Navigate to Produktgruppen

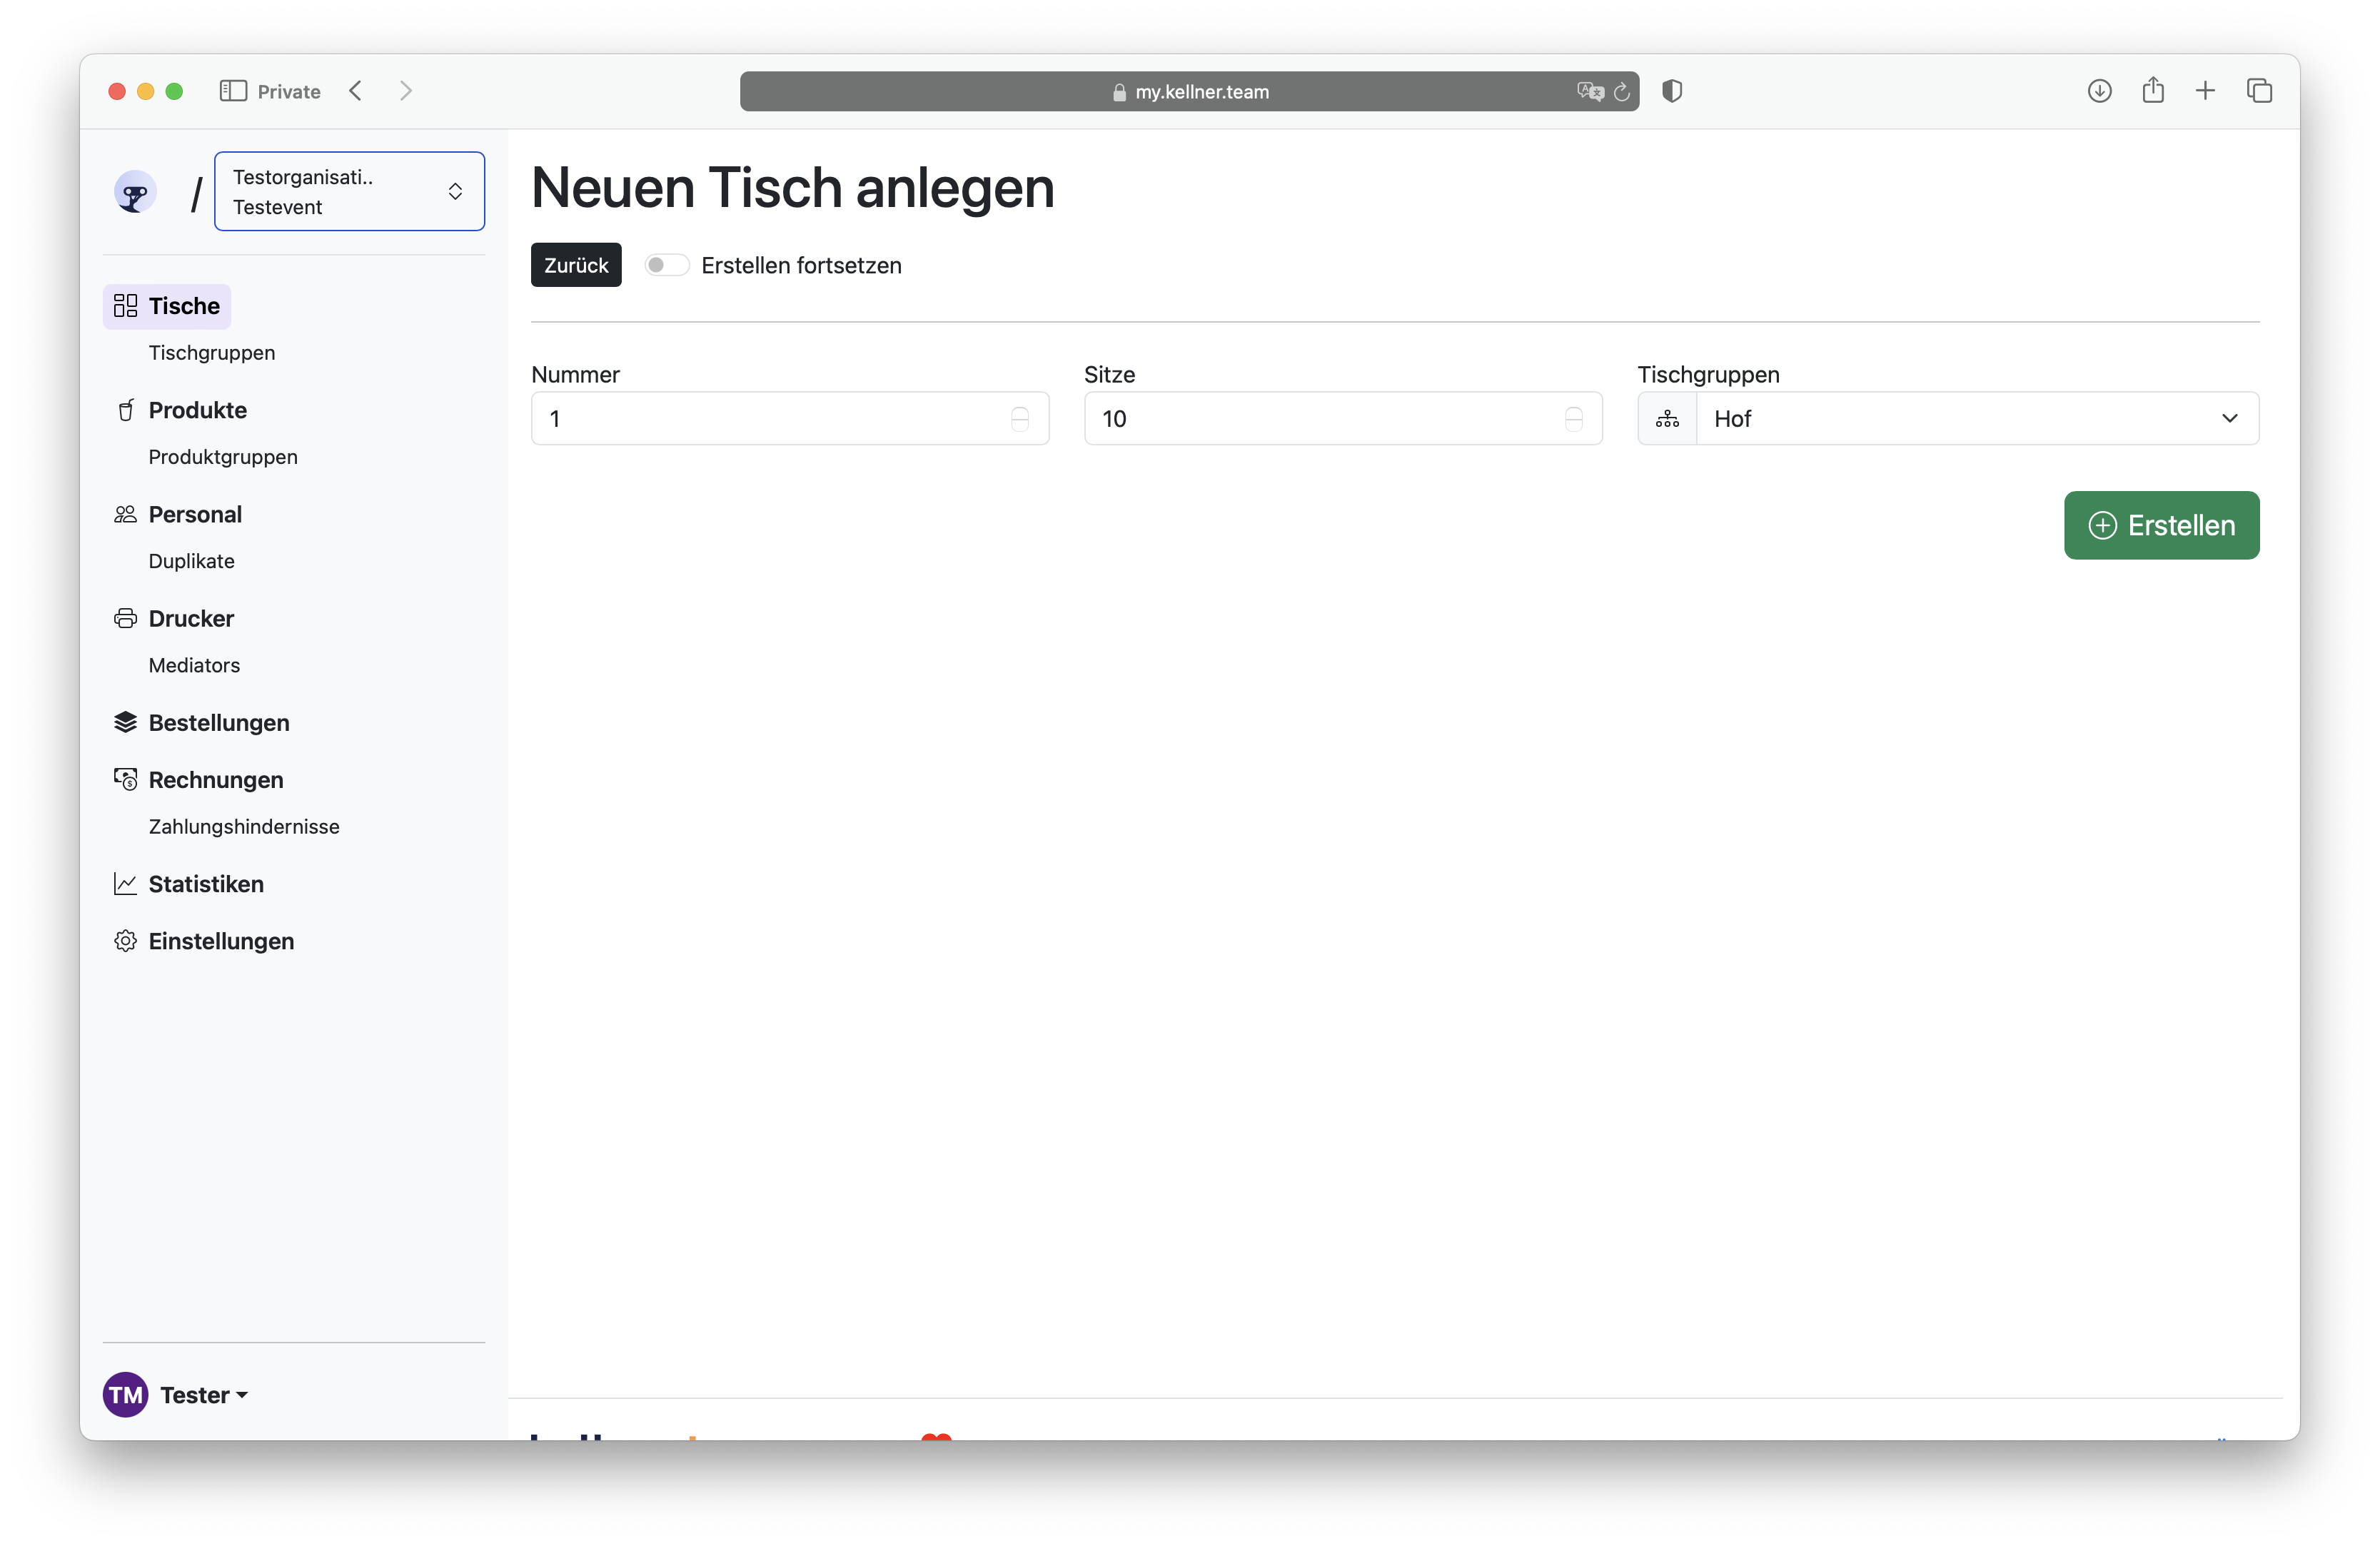[x=223, y=457]
